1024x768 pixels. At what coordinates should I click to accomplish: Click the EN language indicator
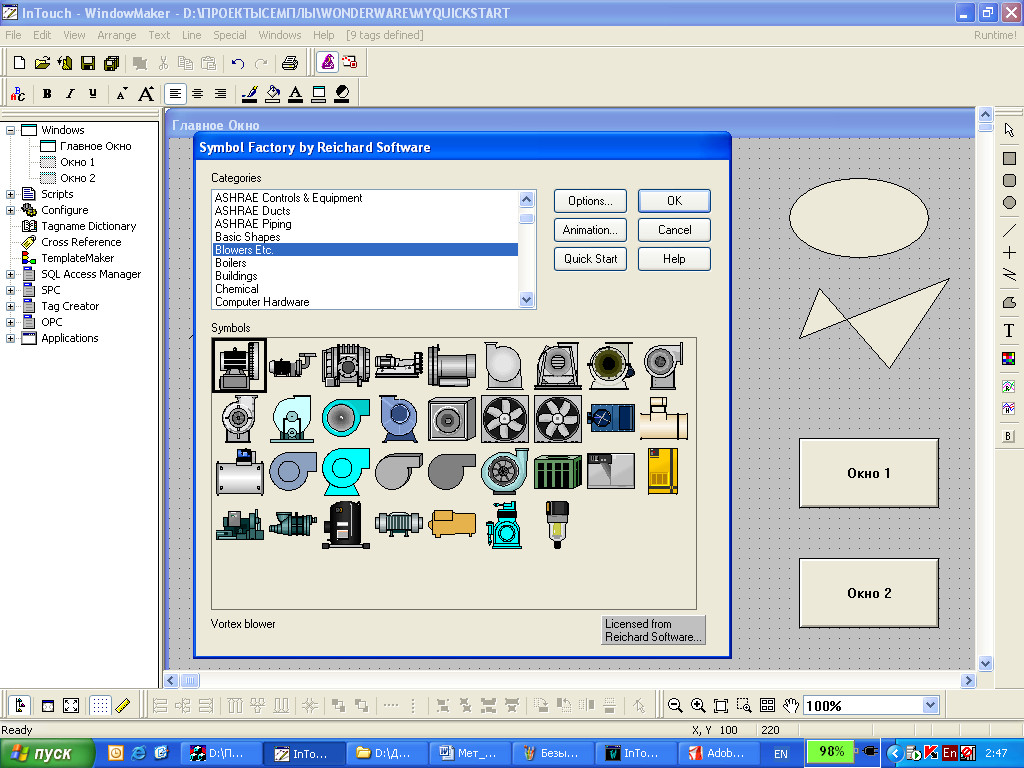click(x=780, y=754)
